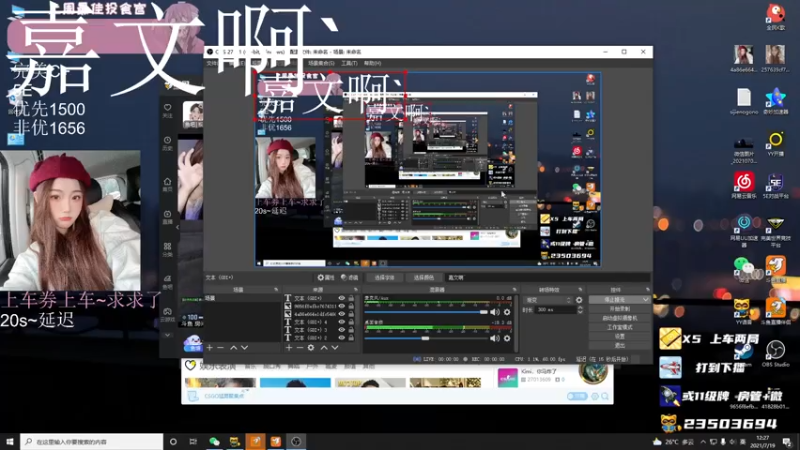
Task: Hide the 文本 (GDI+) 3 source
Action: coord(341,330)
